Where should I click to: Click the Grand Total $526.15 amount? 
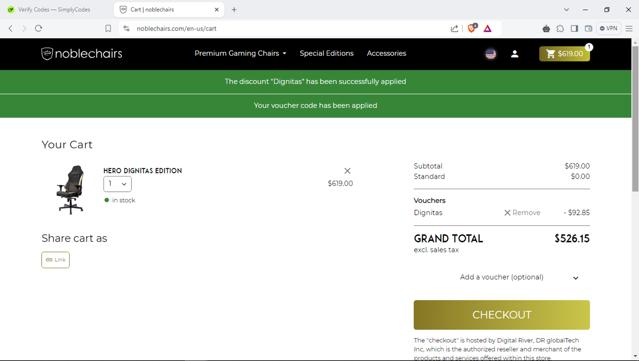572,239
